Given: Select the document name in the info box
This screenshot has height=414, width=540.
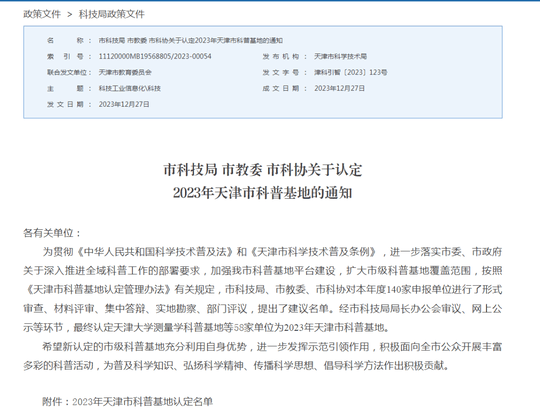Looking at the screenshot, I should point(190,40).
